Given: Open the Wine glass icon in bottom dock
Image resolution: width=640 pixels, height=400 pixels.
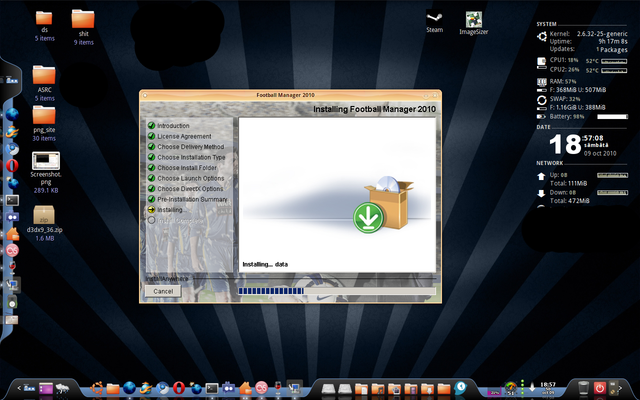Looking at the screenshot, I should tap(278, 388).
